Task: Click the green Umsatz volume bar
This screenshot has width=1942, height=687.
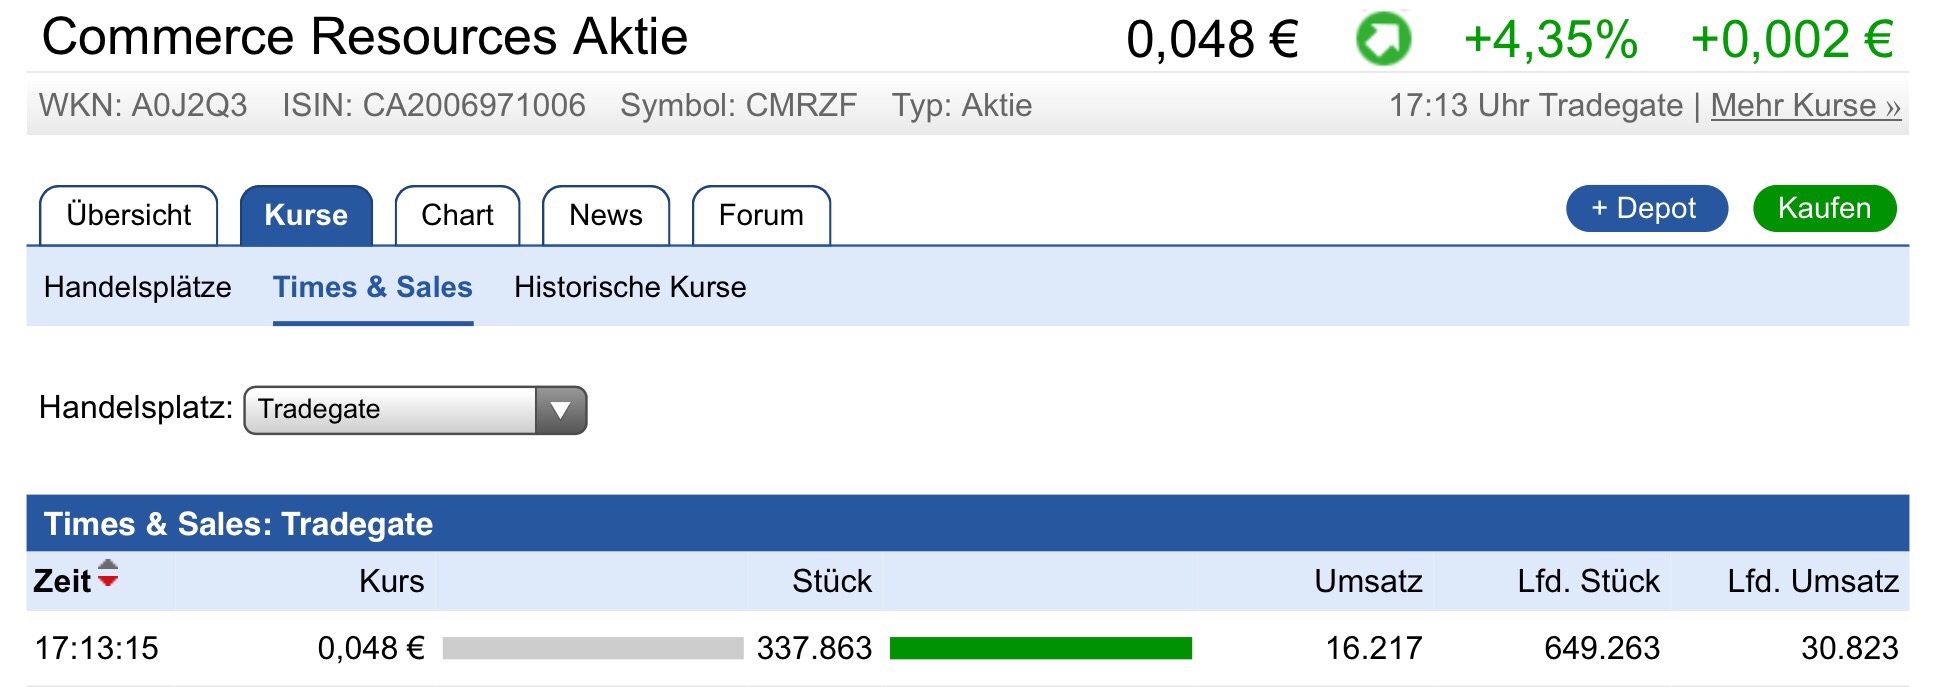Action: coord(1040,648)
